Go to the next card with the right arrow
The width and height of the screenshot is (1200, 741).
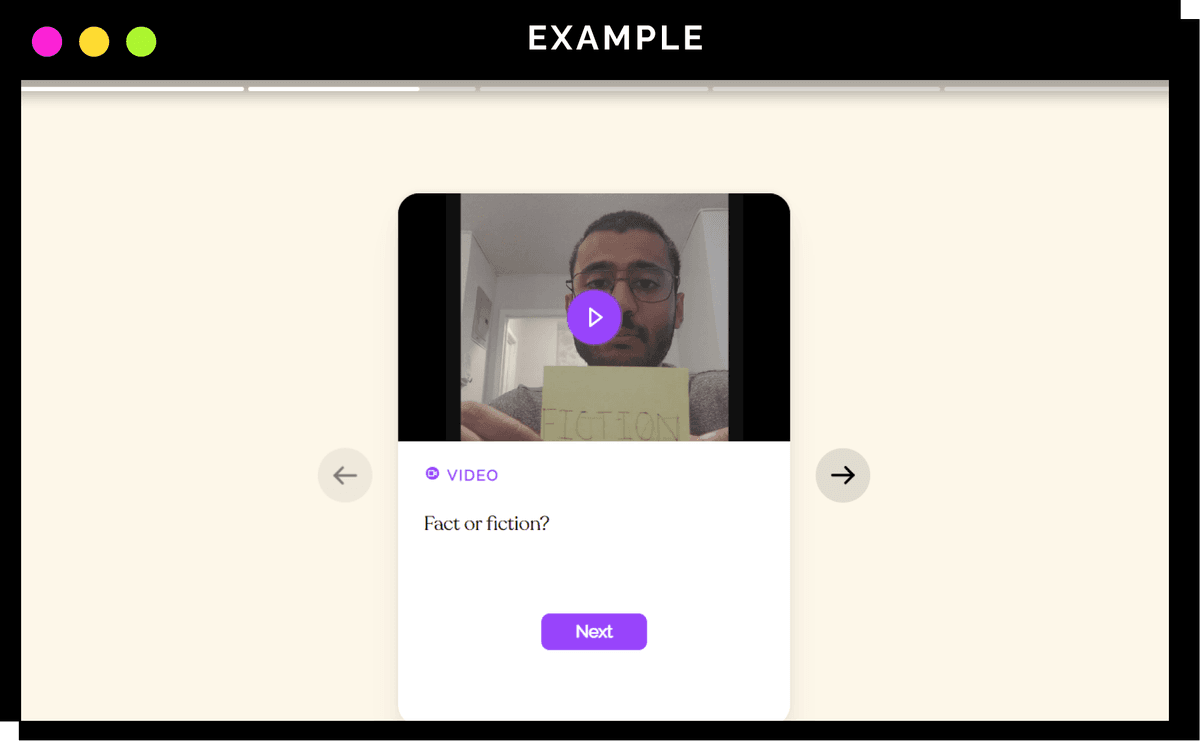(843, 475)
